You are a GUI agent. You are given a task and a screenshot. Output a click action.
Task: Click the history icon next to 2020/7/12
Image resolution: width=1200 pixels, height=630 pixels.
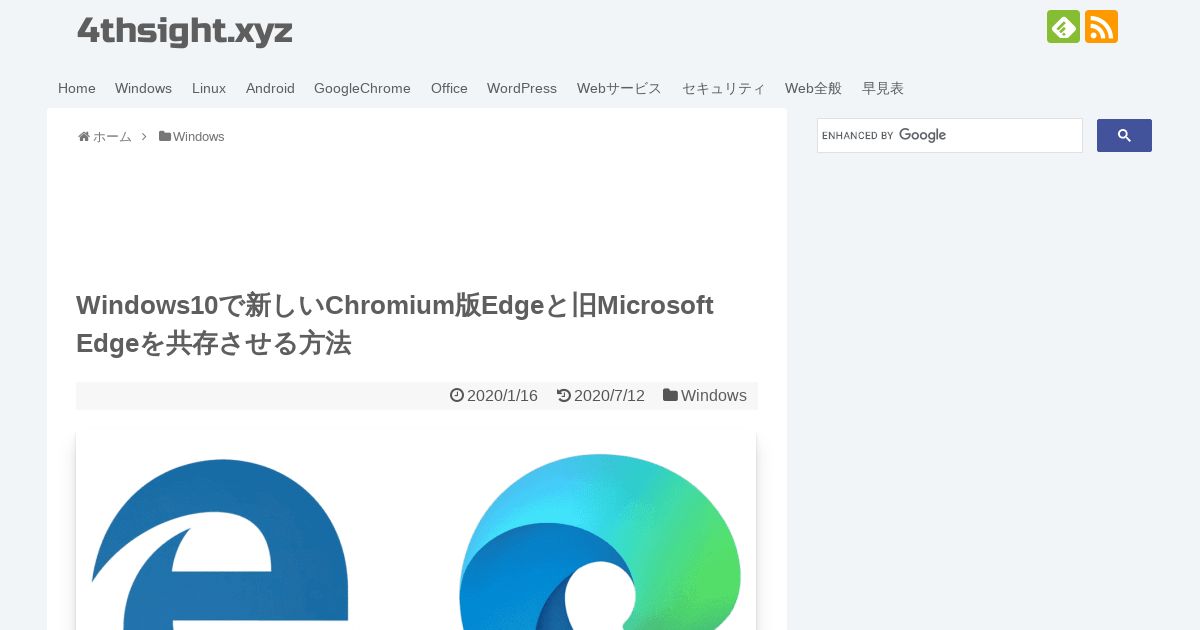pyautogui.click(x=564, y=396)
